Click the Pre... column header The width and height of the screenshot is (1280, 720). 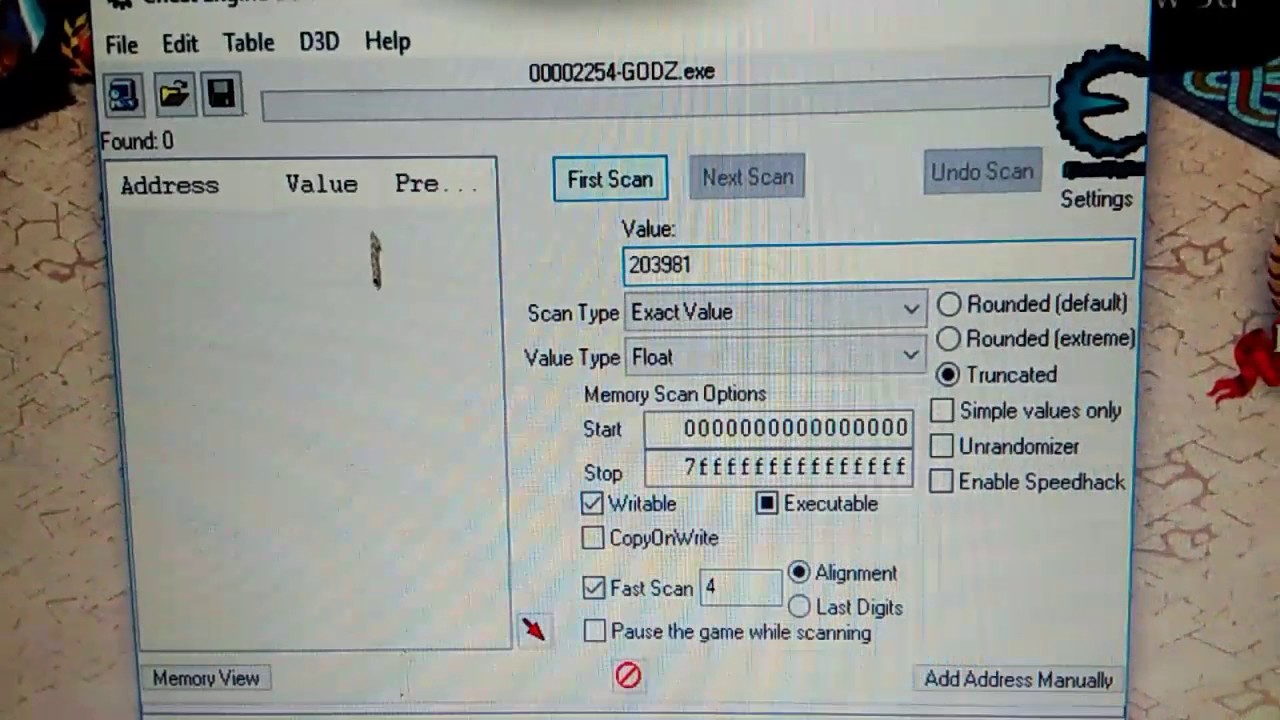click(435, 184)
